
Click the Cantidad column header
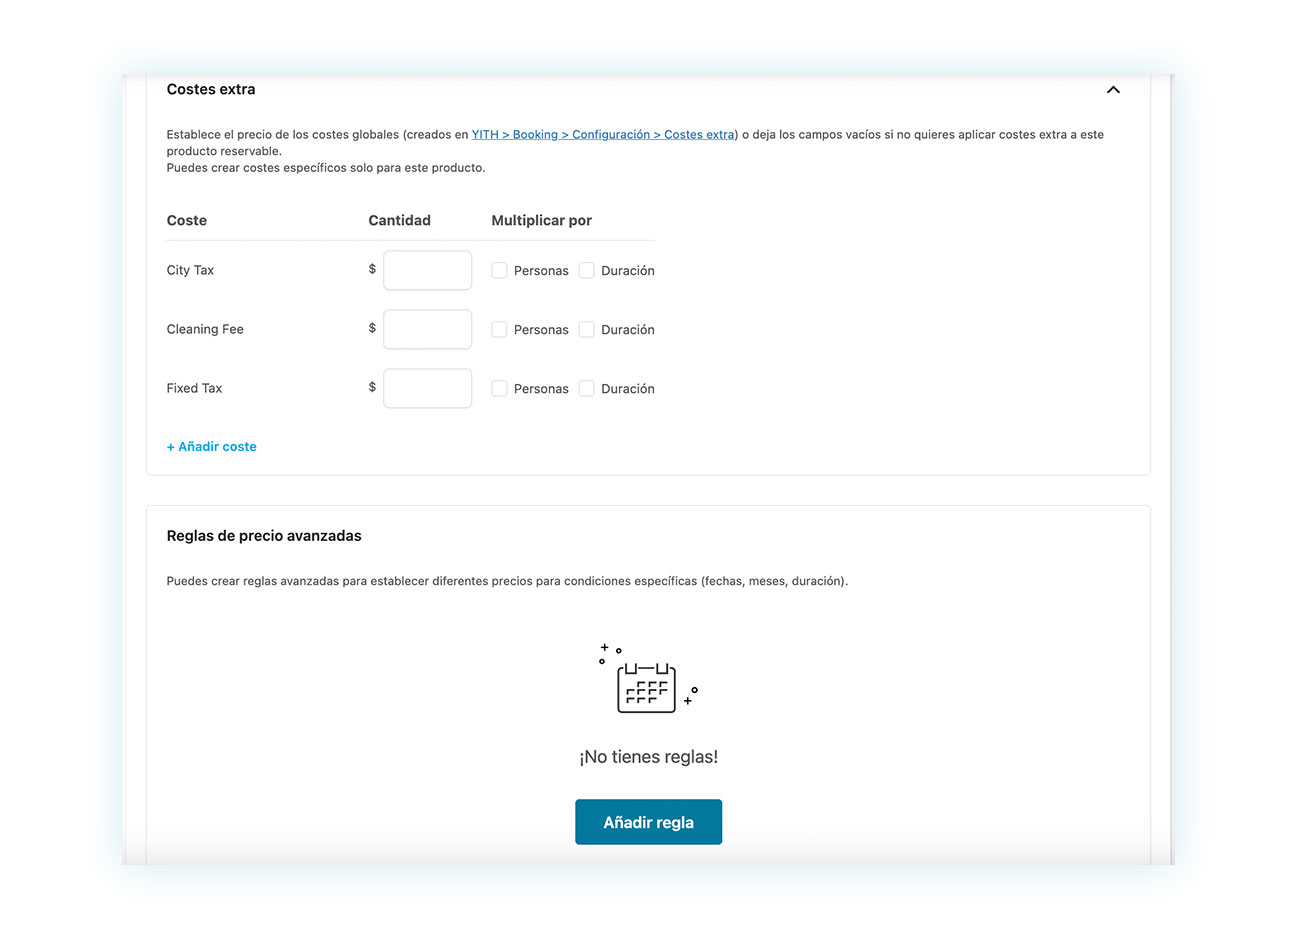pyautogui.click(x=399, y=221)
